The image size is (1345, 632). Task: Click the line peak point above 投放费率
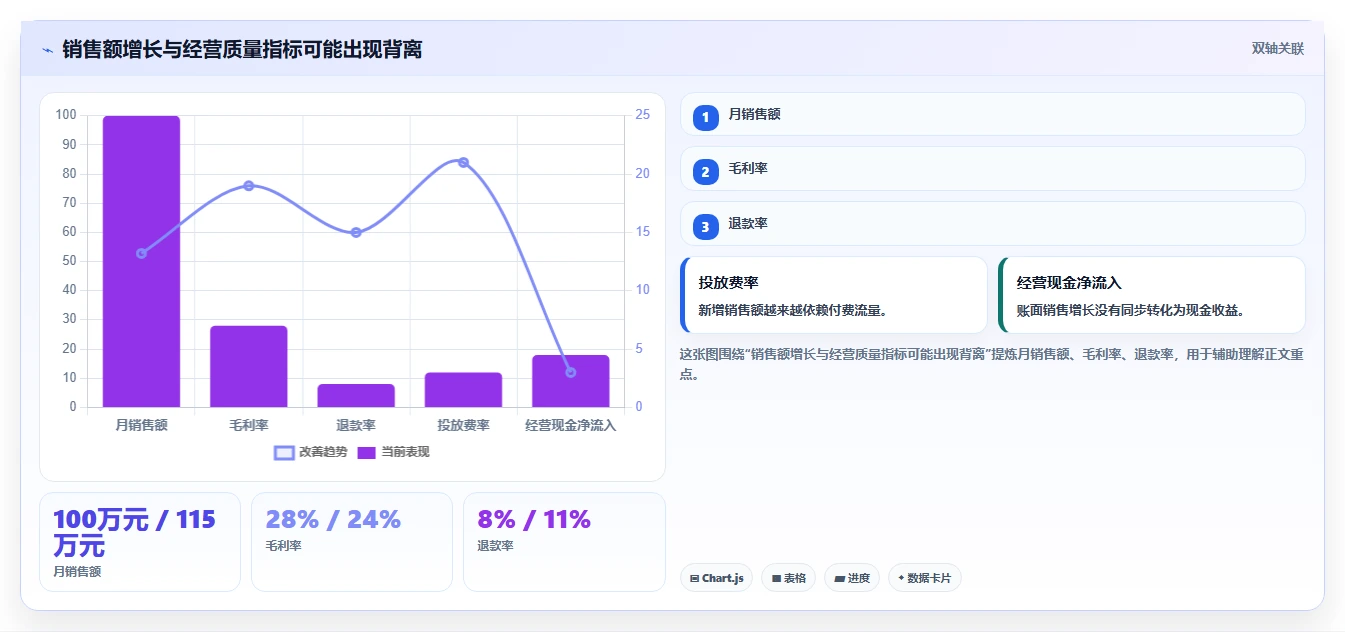[463, 162]
